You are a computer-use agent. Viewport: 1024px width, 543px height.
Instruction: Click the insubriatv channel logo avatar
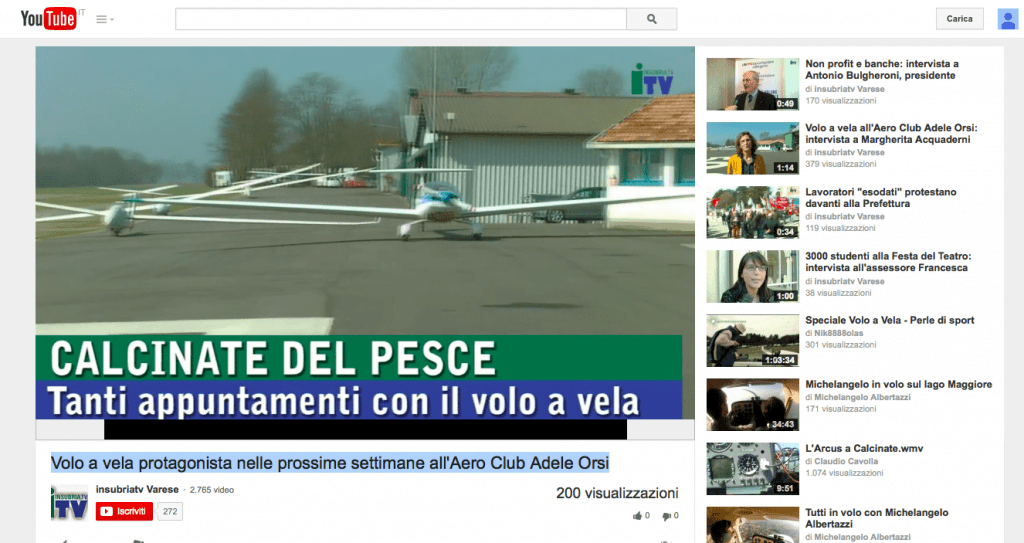click(x=69, y=503)
